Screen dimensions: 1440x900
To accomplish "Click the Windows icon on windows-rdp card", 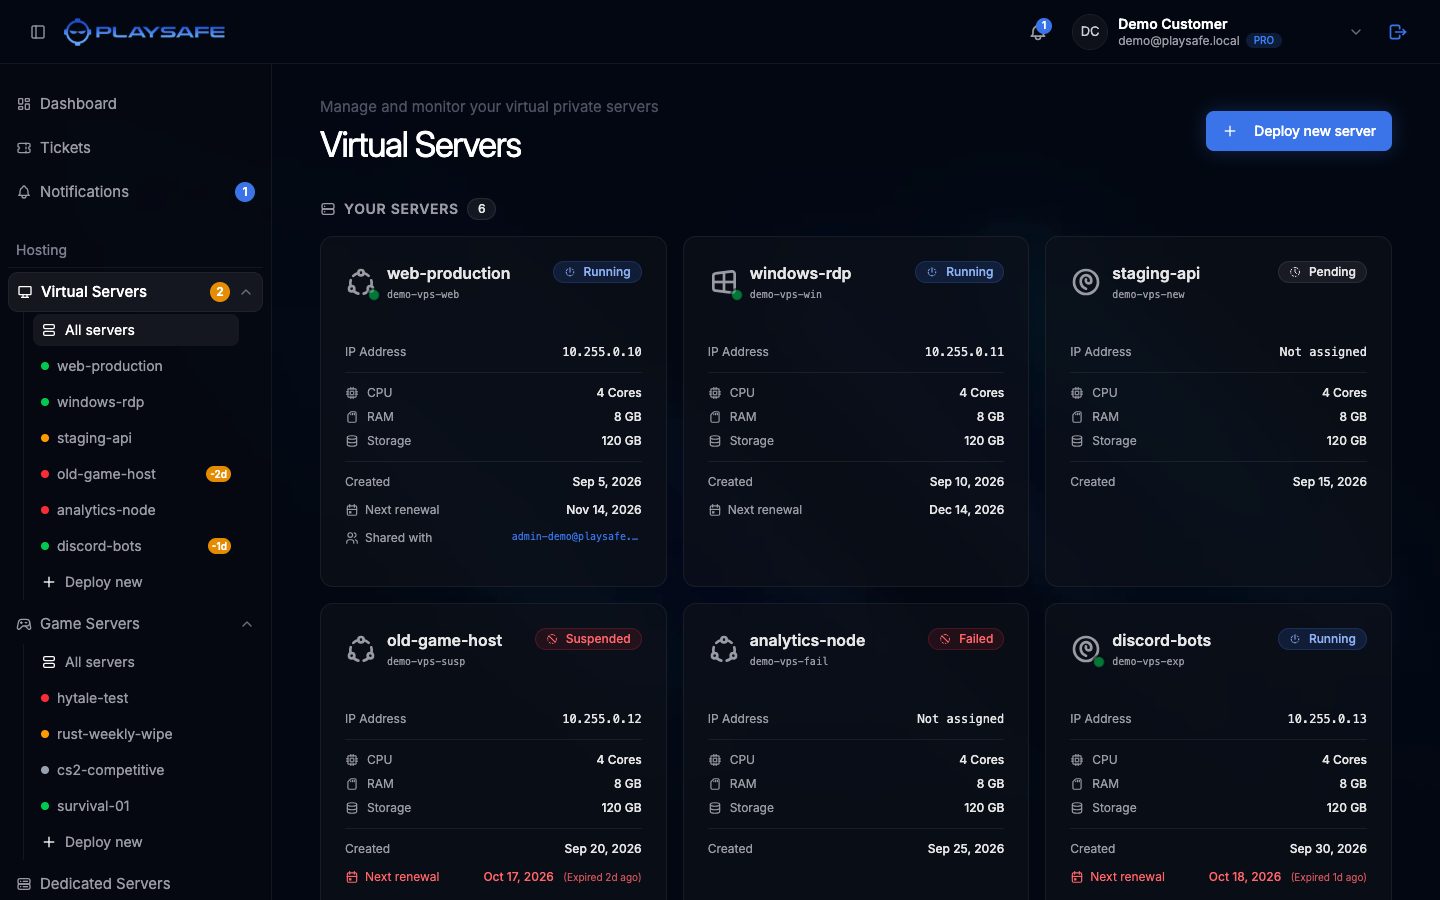I will click(723, 282).
